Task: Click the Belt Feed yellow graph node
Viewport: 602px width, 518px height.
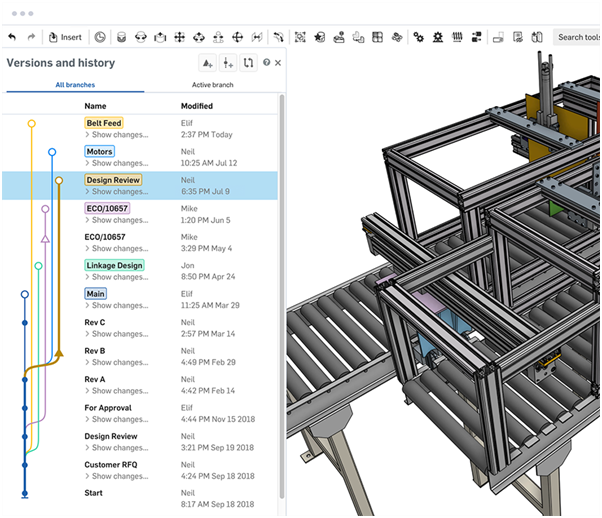Action: coord(31,123)
